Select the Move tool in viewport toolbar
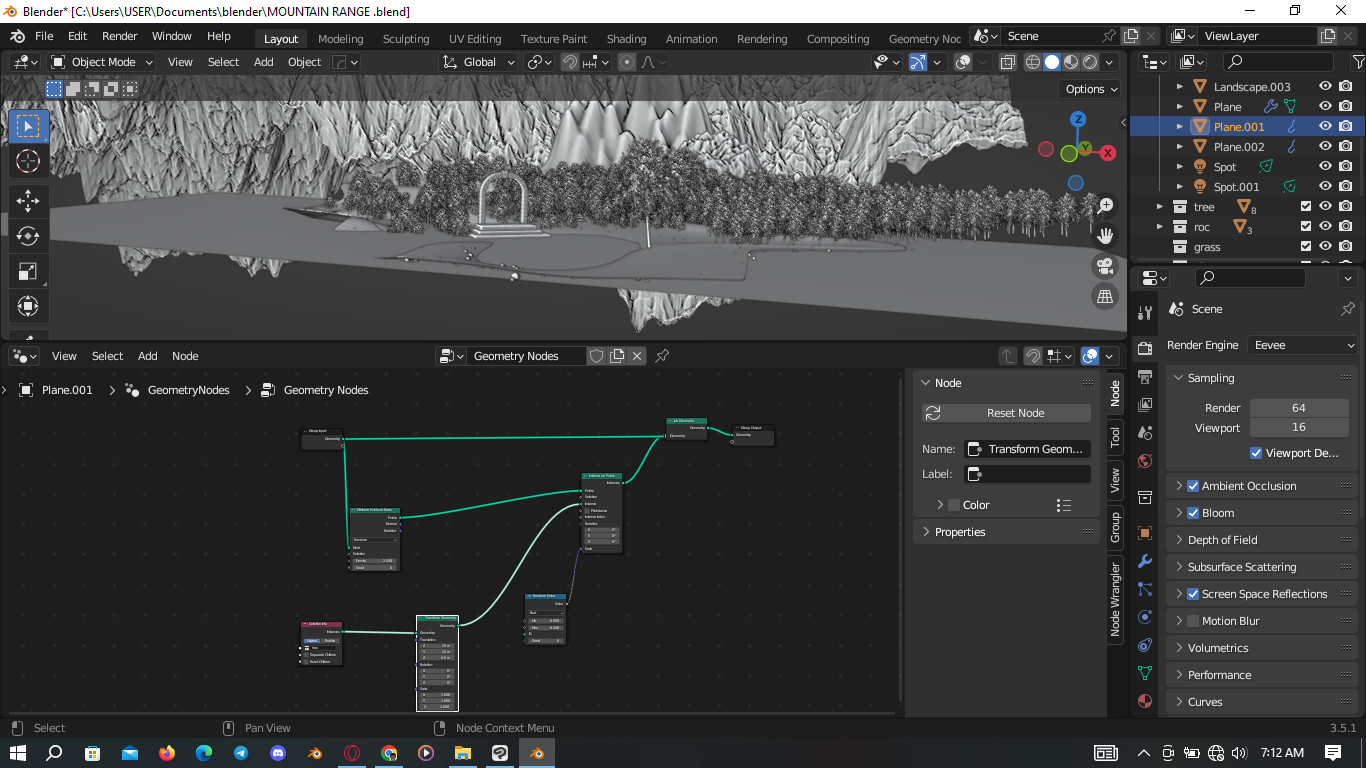The image size is (1366, 768). (28, 201)
